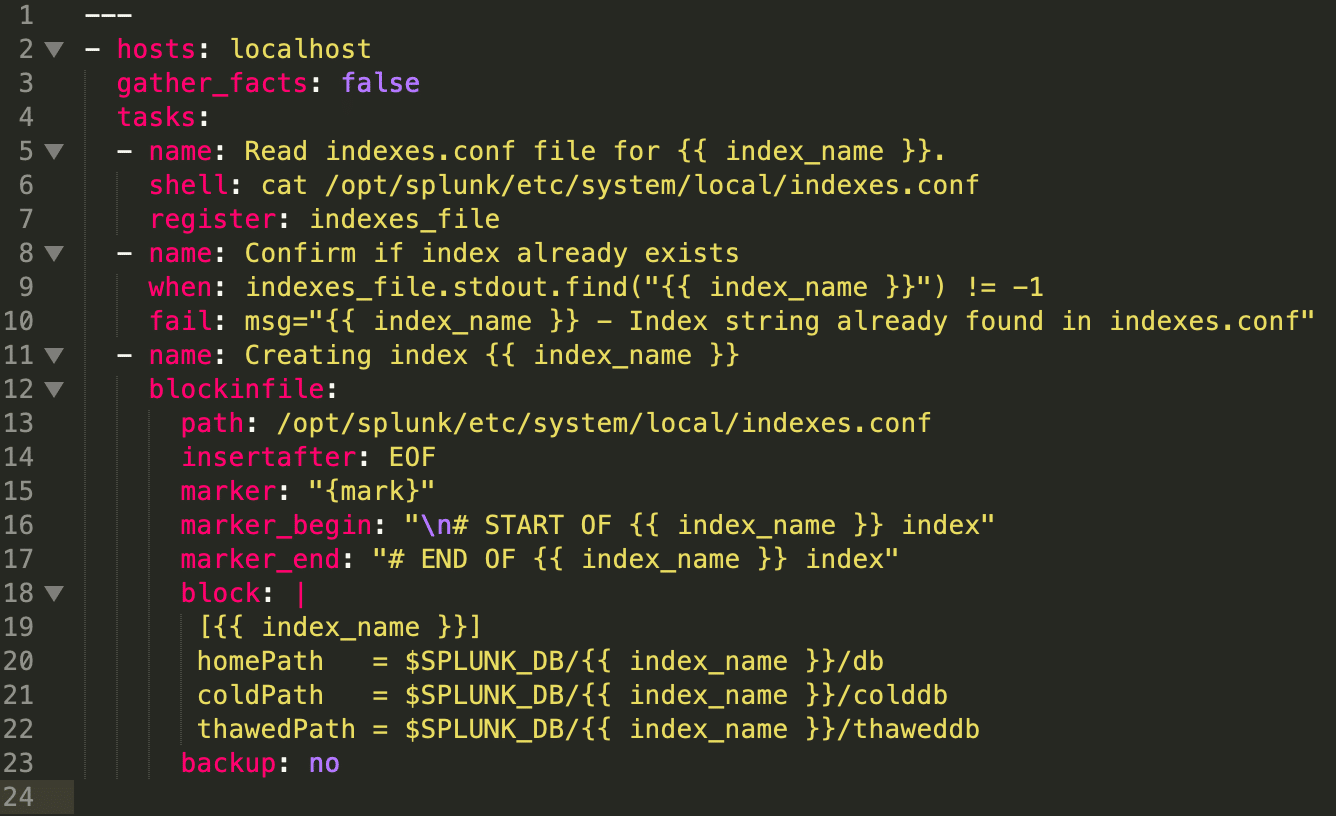
Task: Click the 'no' value on line 23
Action: point(325,763)
